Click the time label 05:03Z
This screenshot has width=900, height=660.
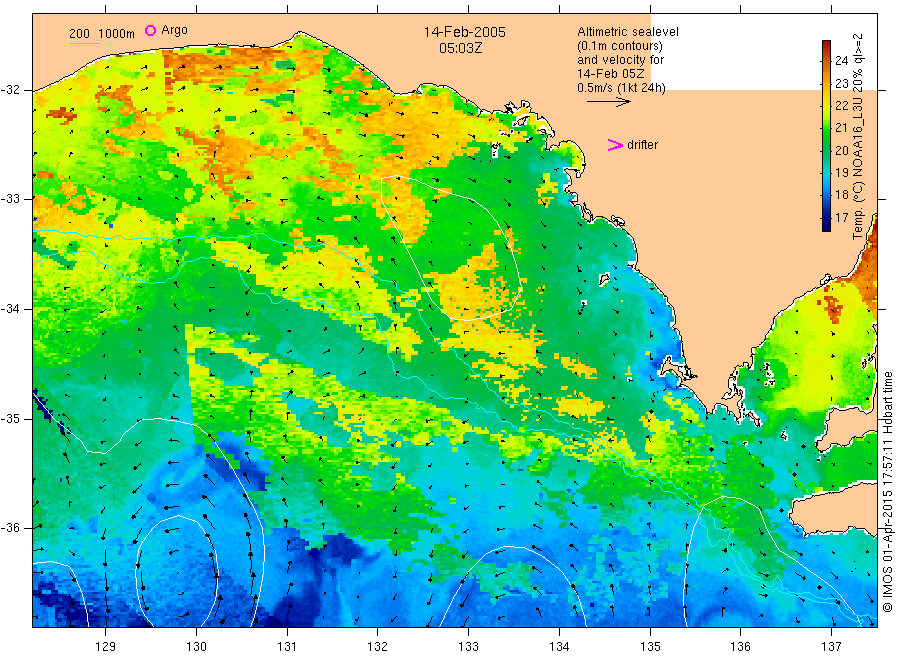(460, 48)
